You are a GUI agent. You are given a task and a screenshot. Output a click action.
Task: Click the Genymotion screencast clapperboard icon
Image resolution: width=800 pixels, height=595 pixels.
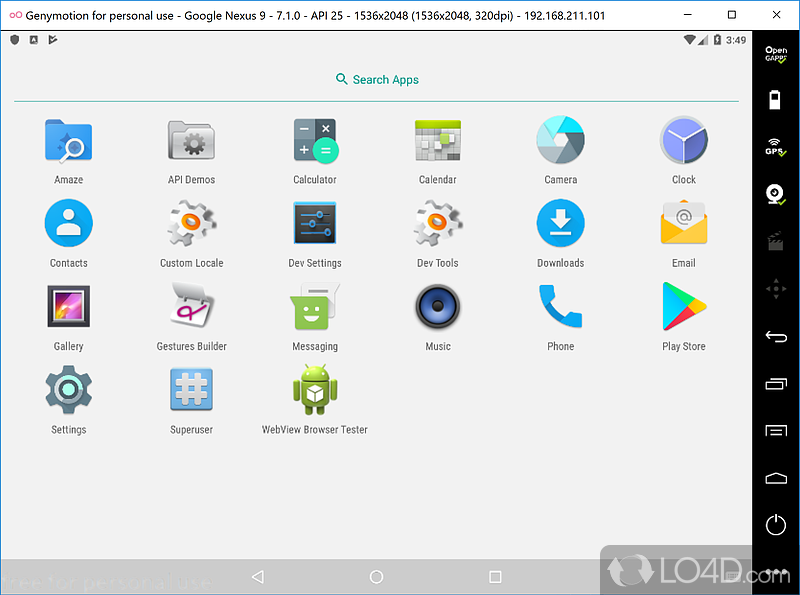[x=776, y=241]
